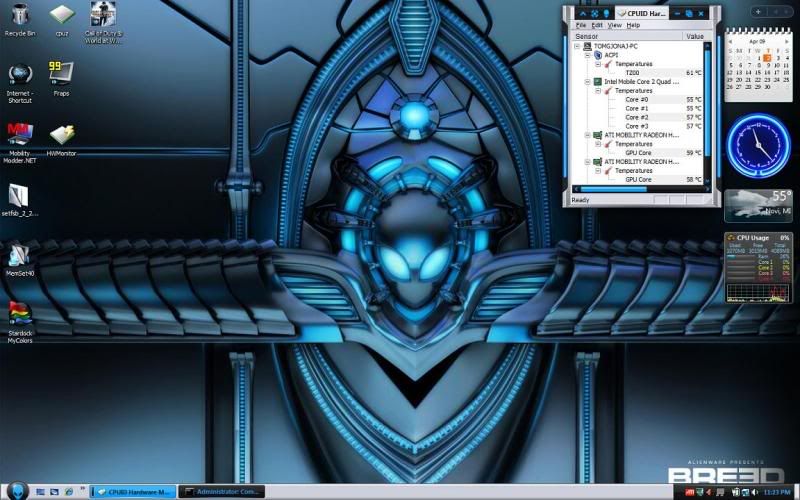Select the Core #2 row
The width and height of the screenshot is (800, 500).
coord(663,117)
